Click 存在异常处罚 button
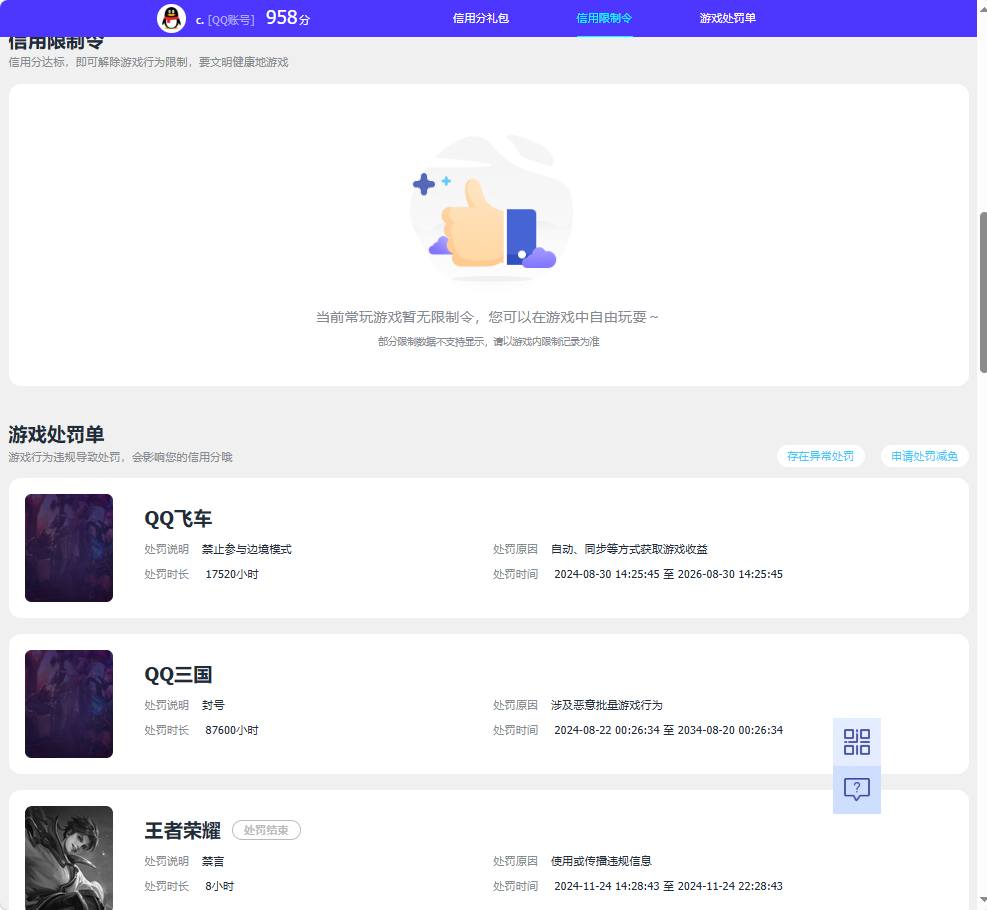The width and height of the screenshot is (987, 910). click(x=821, y=456)
